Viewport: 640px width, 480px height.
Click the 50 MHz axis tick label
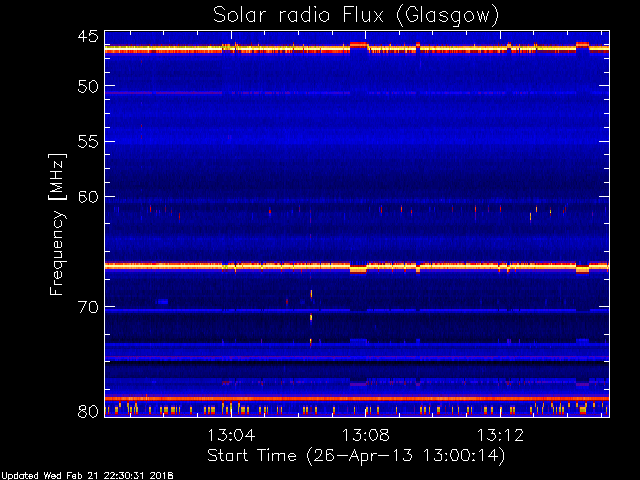tap(88, 87)
